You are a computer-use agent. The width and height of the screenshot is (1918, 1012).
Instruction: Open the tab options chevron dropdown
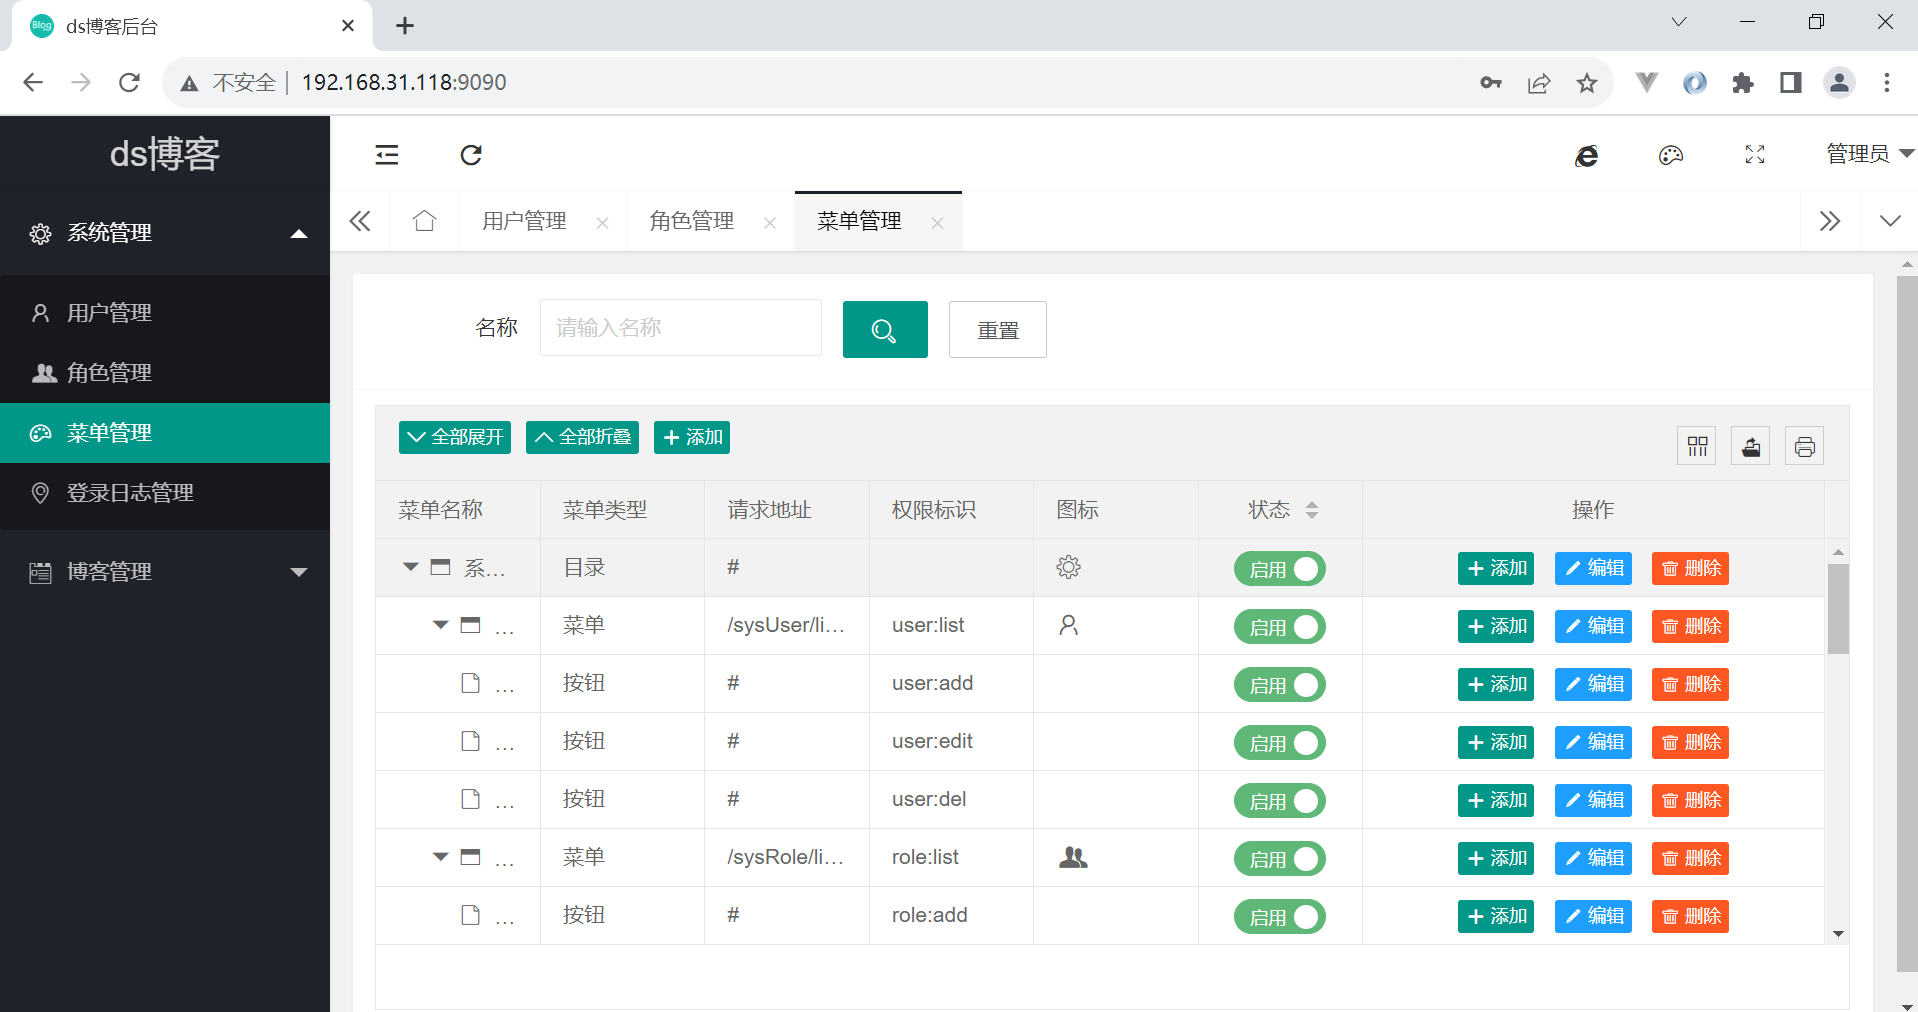1889,221
